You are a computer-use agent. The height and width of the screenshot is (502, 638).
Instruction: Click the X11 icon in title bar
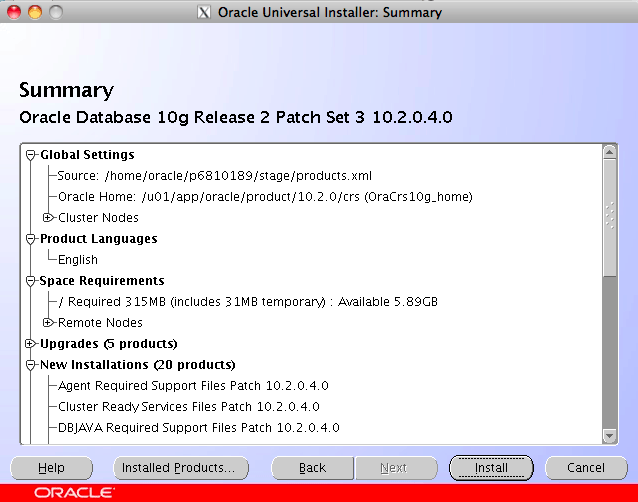pos(205,13)
